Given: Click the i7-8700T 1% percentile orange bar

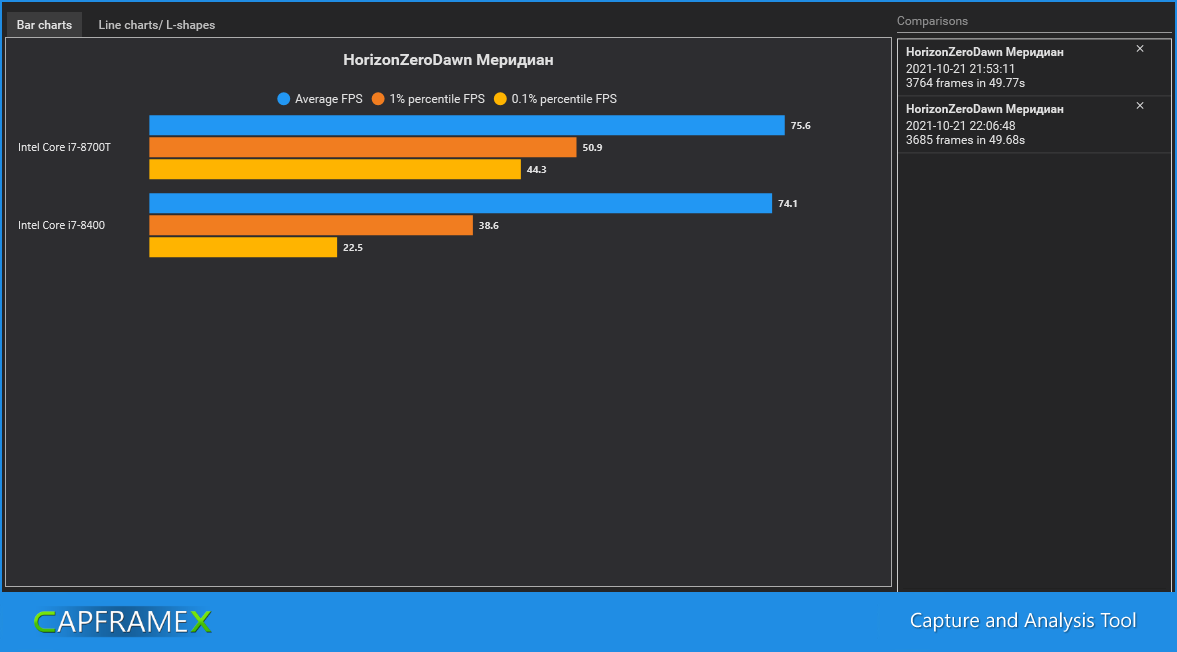Looking at the screenshot, I should pos(363,147).
